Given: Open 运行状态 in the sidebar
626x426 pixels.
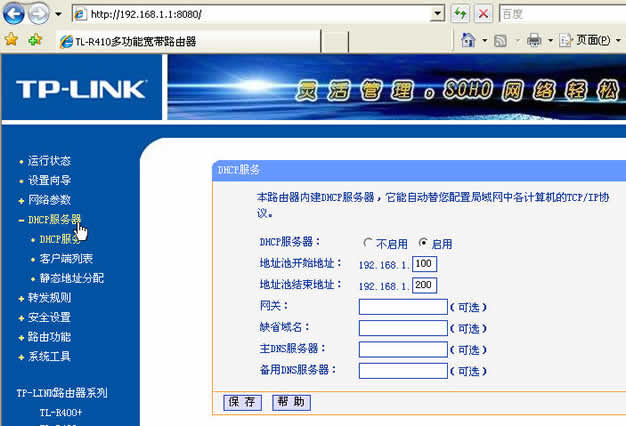Looking at the screenshot, I should pyautogui.click(x=49, y=161).
